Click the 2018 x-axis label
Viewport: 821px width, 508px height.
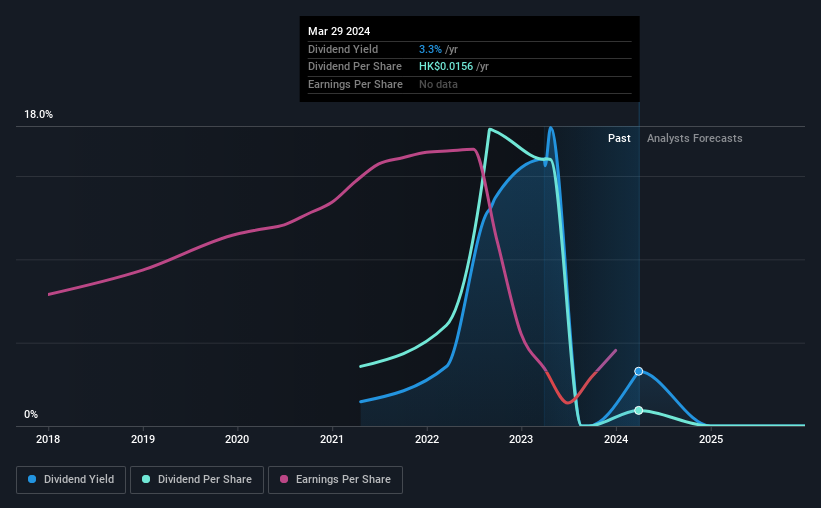click(x=48, y=439)
